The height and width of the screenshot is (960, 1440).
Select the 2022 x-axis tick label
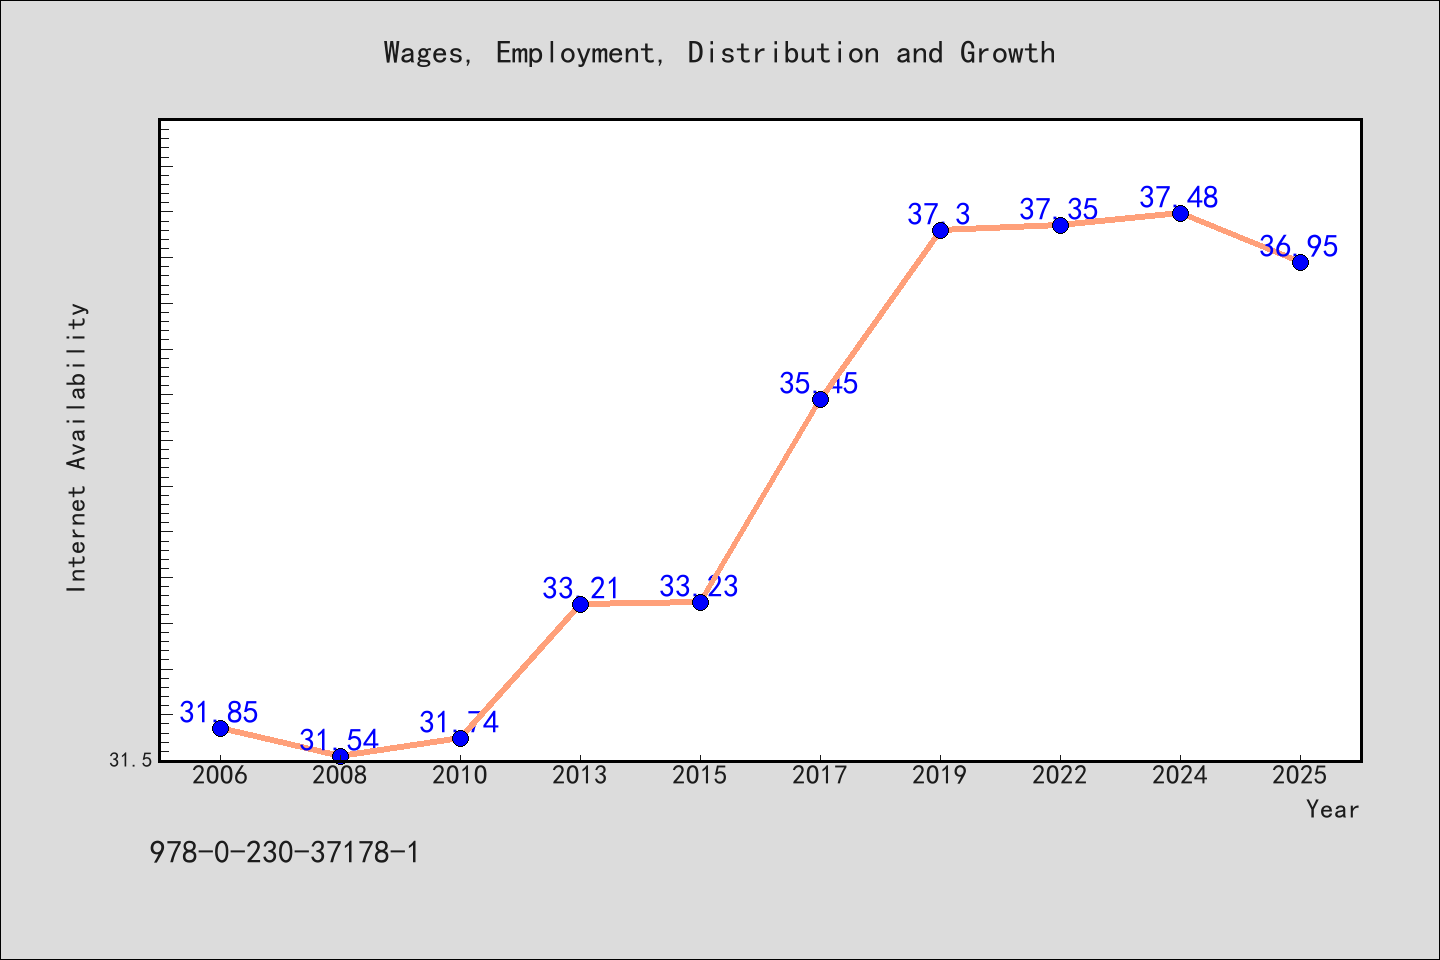click(1060, 776)
